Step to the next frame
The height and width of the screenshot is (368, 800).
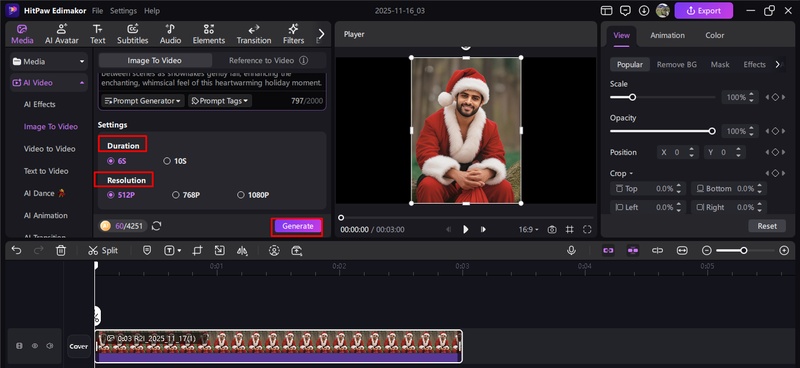pyautogui.click(x=483, y=230)
